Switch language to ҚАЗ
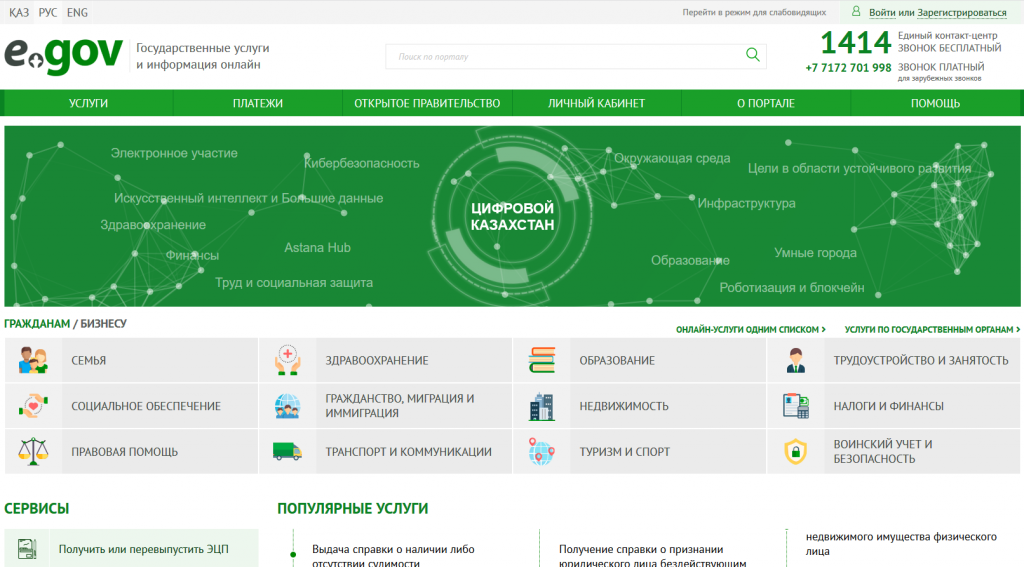Image resolution: width=1024 pixels, height=567 pixels. point(19,12)
